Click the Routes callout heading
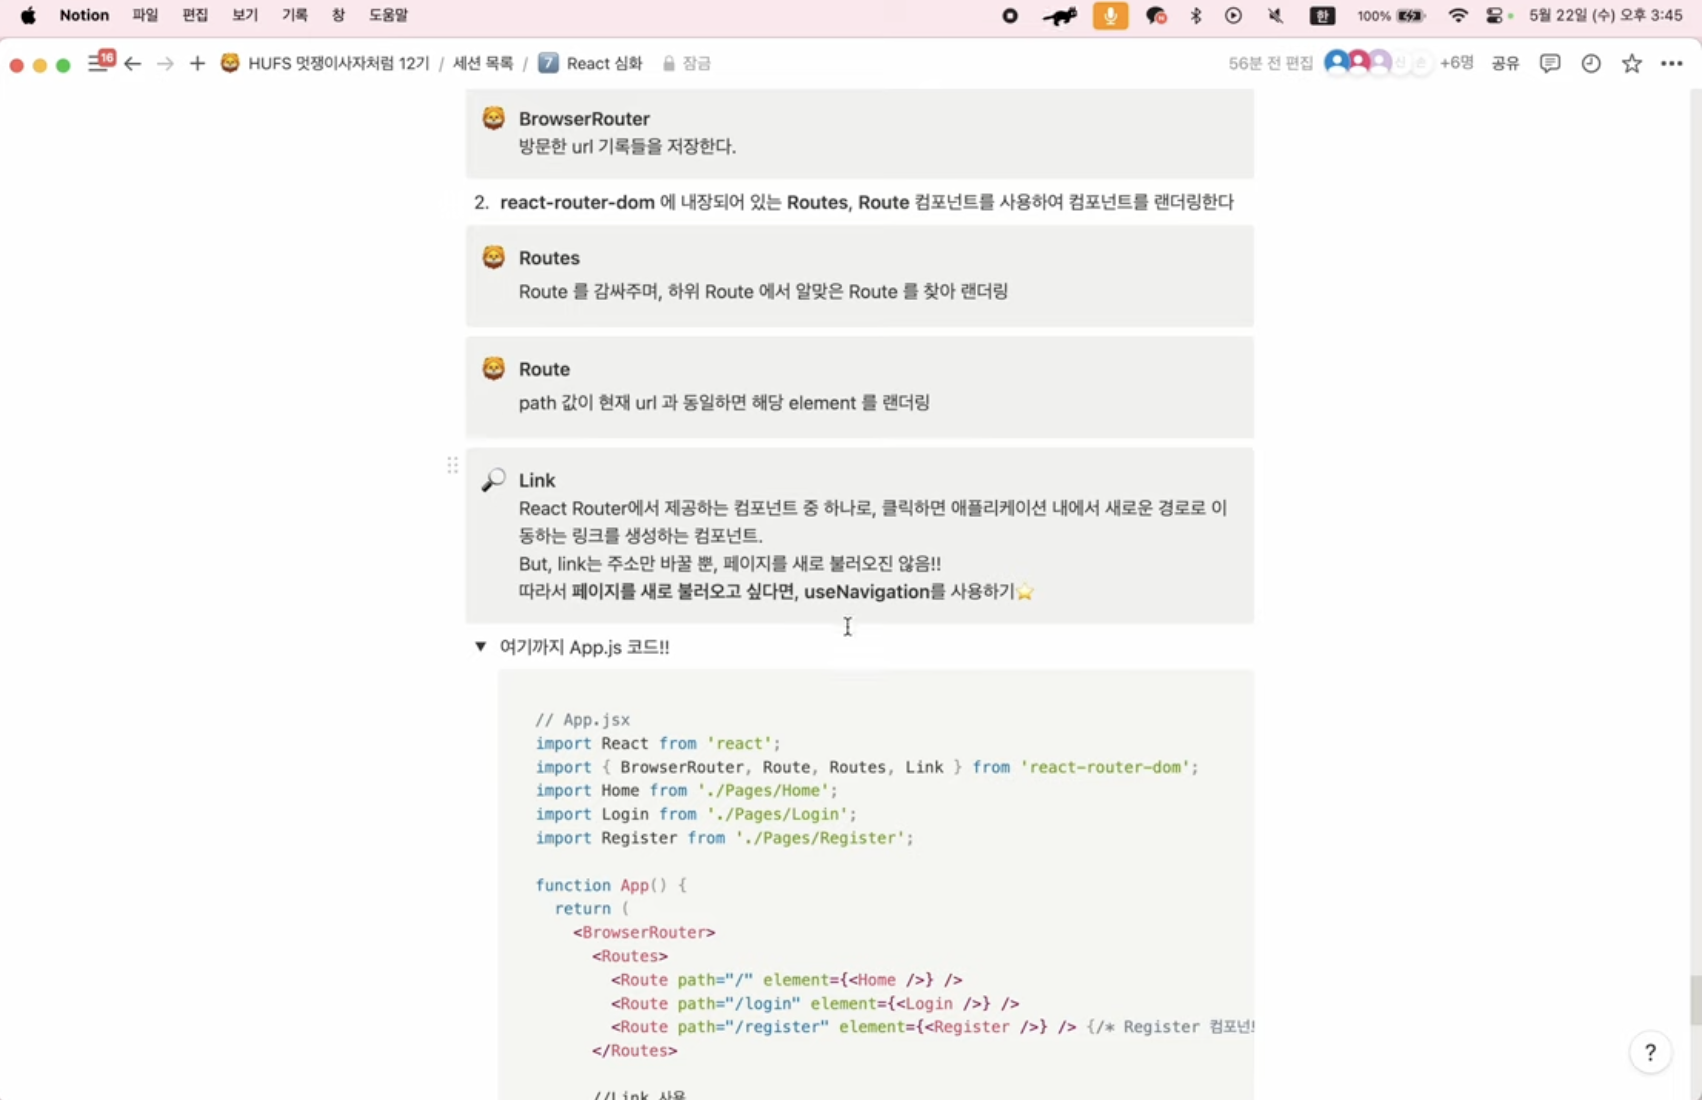 coord(549,258)
